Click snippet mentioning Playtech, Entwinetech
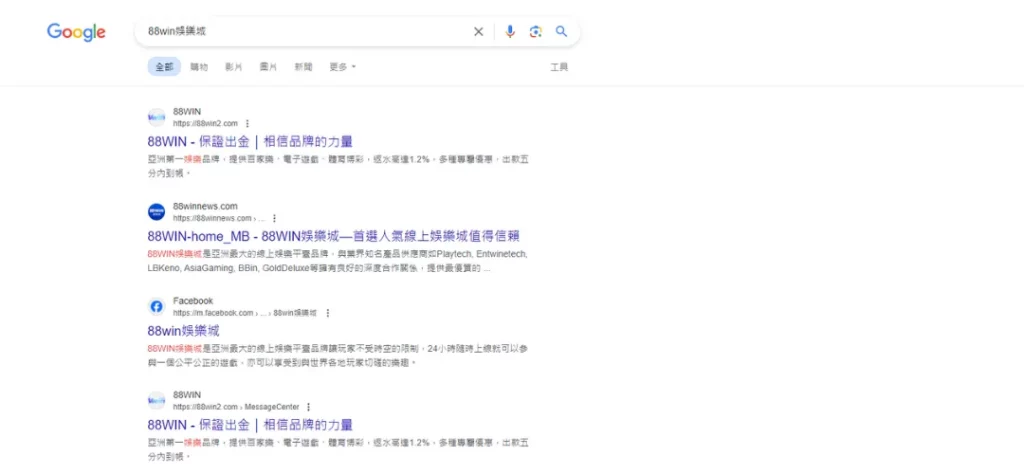This screenshot has width=1024, height=474. [338, 261]
